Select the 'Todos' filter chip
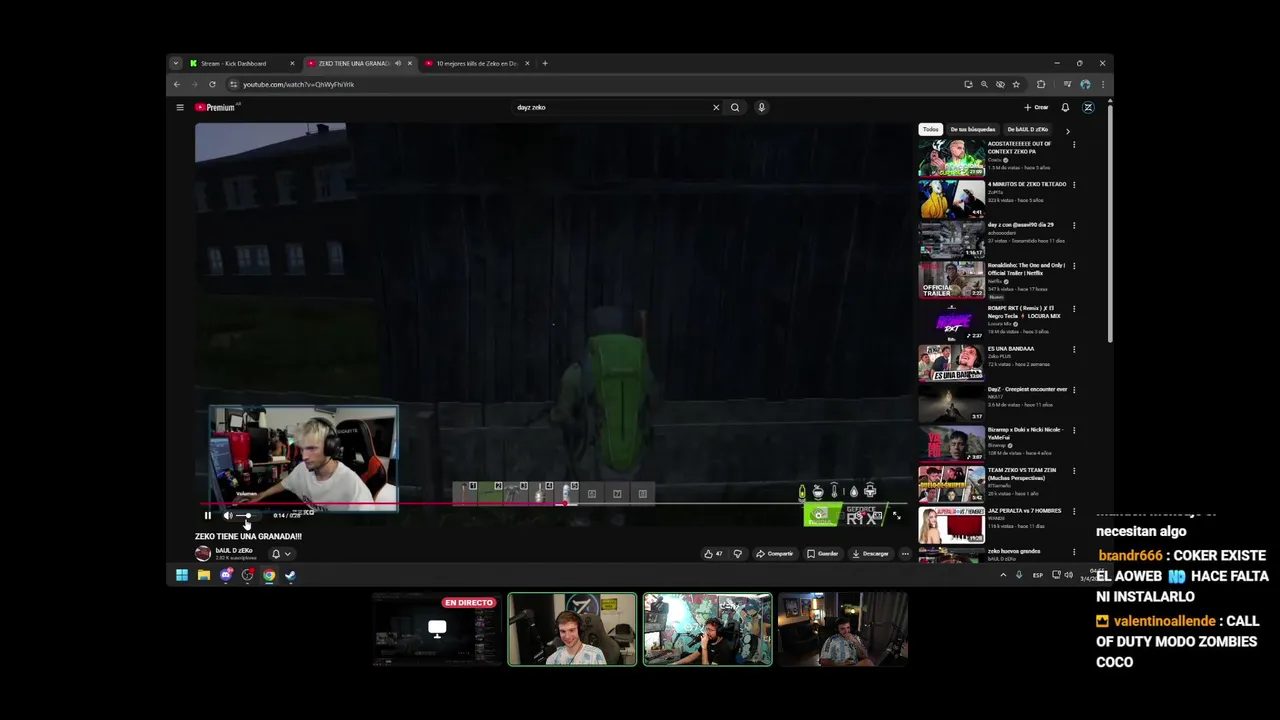 tap(931, 129)
